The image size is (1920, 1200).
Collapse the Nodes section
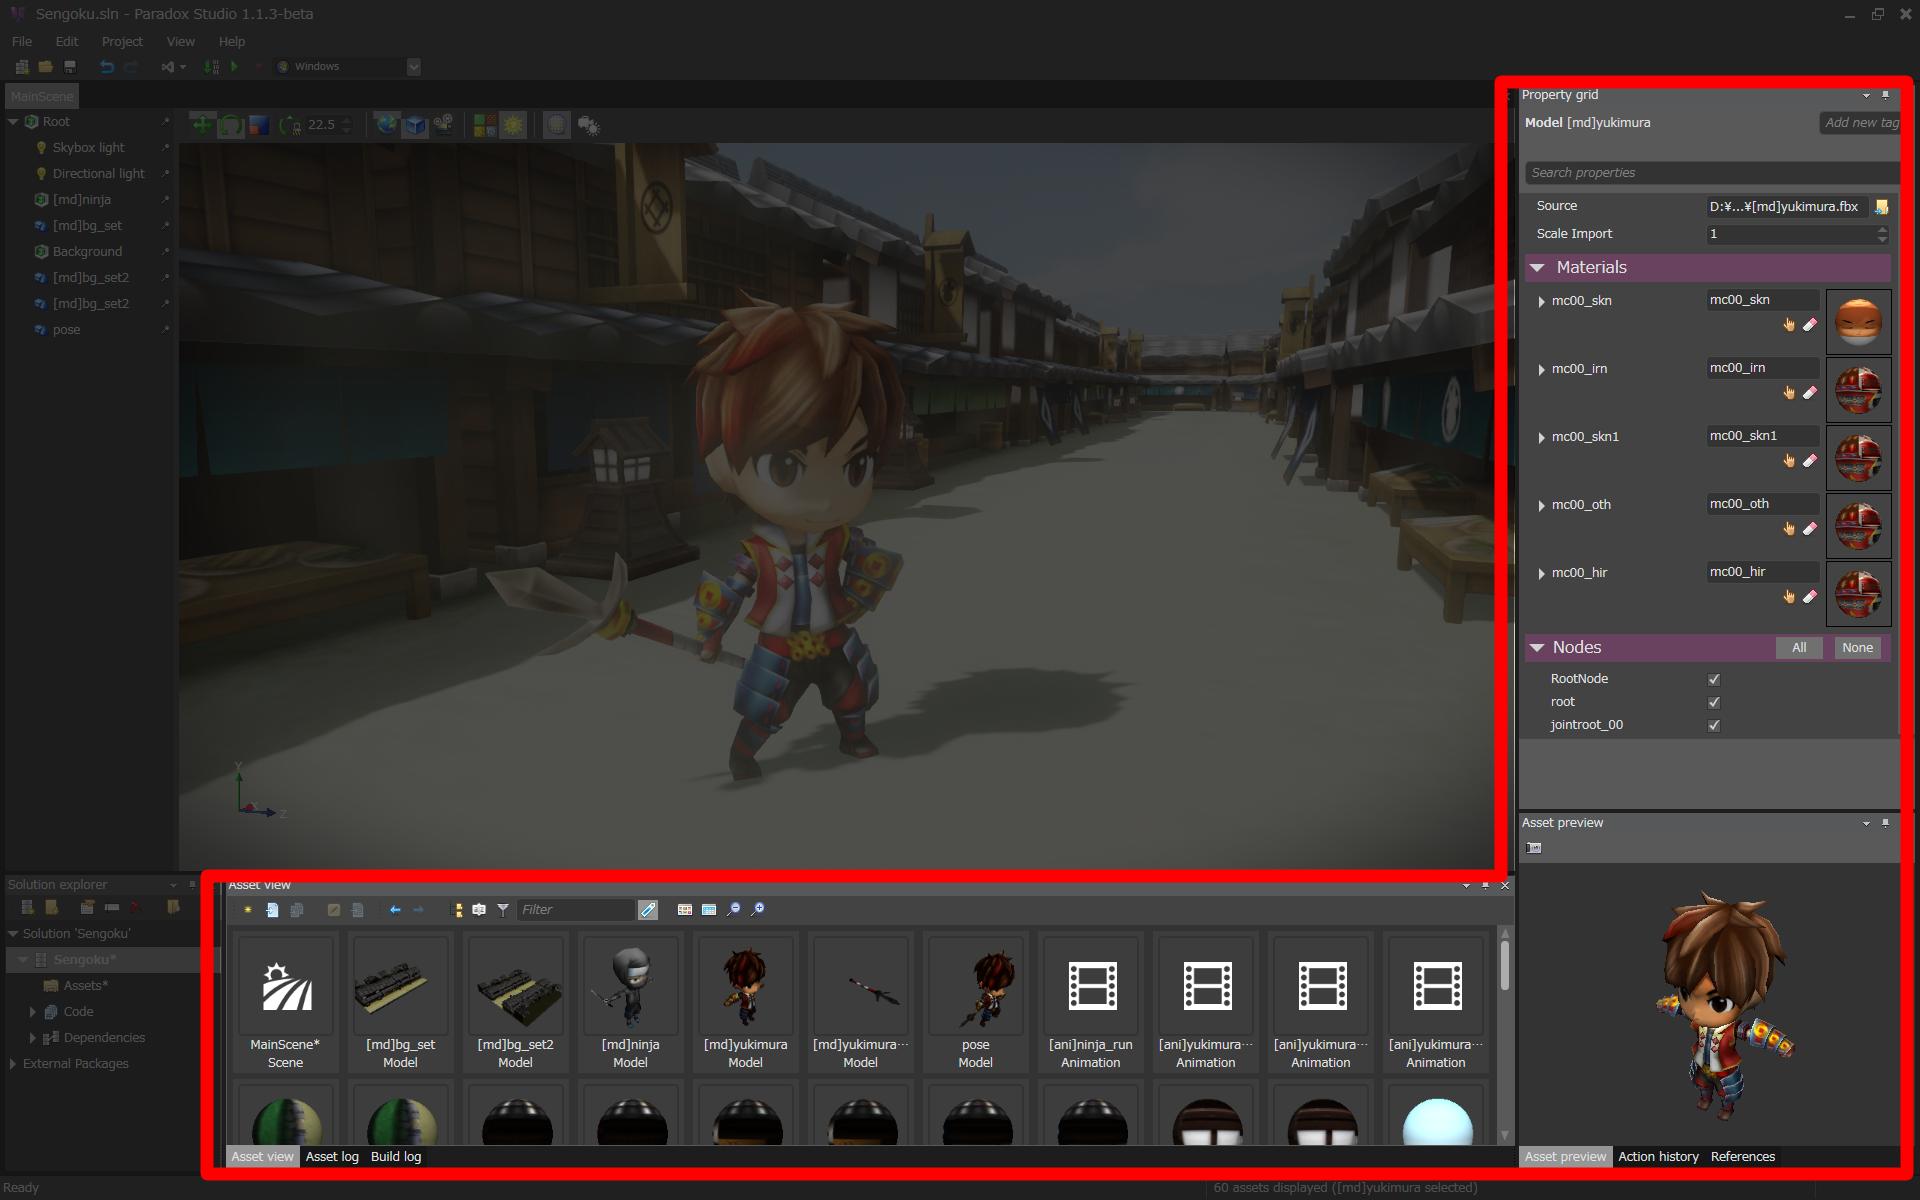tap(1537, 648)
